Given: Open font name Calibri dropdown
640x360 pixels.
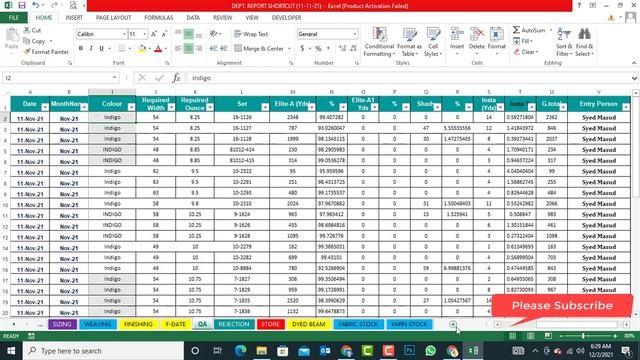Looking at the screenshot, I should (x=124, y=34).
